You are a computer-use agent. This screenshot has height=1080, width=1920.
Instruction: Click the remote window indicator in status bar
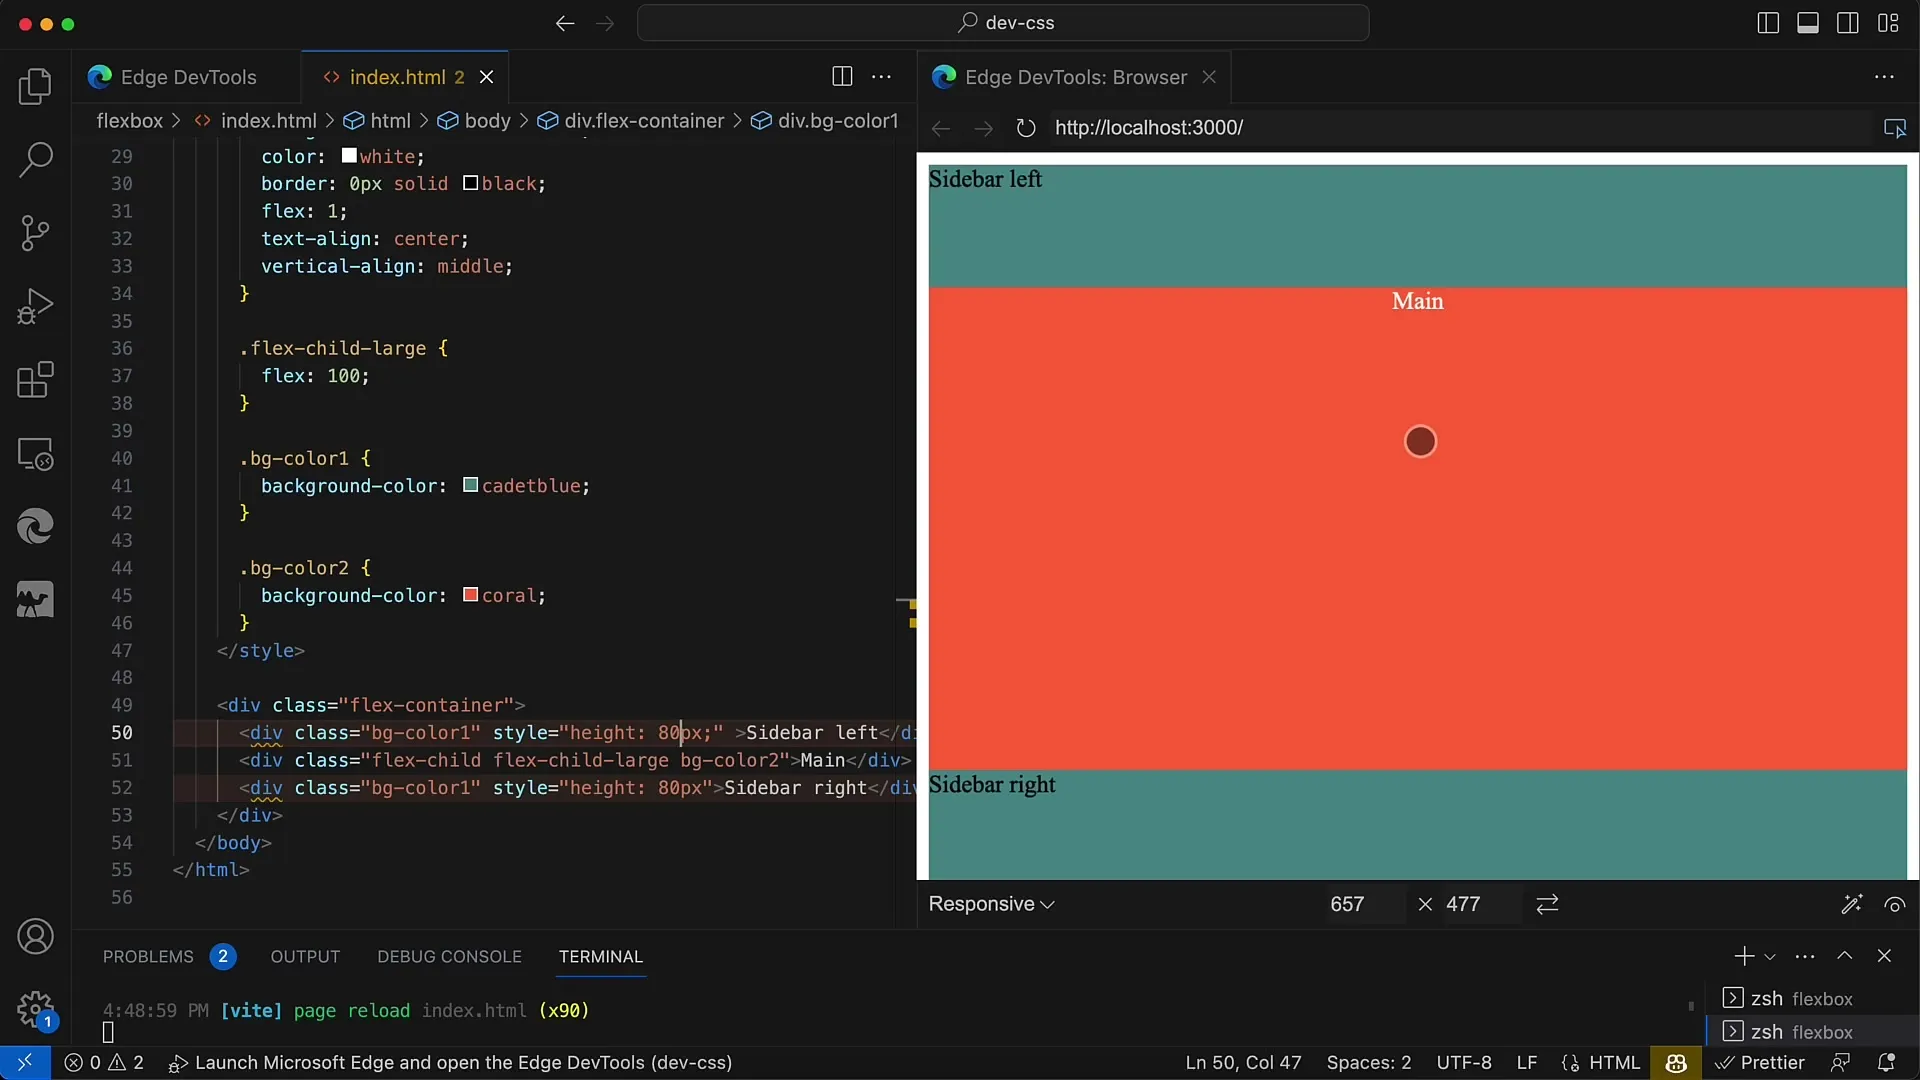[25, 1063]
